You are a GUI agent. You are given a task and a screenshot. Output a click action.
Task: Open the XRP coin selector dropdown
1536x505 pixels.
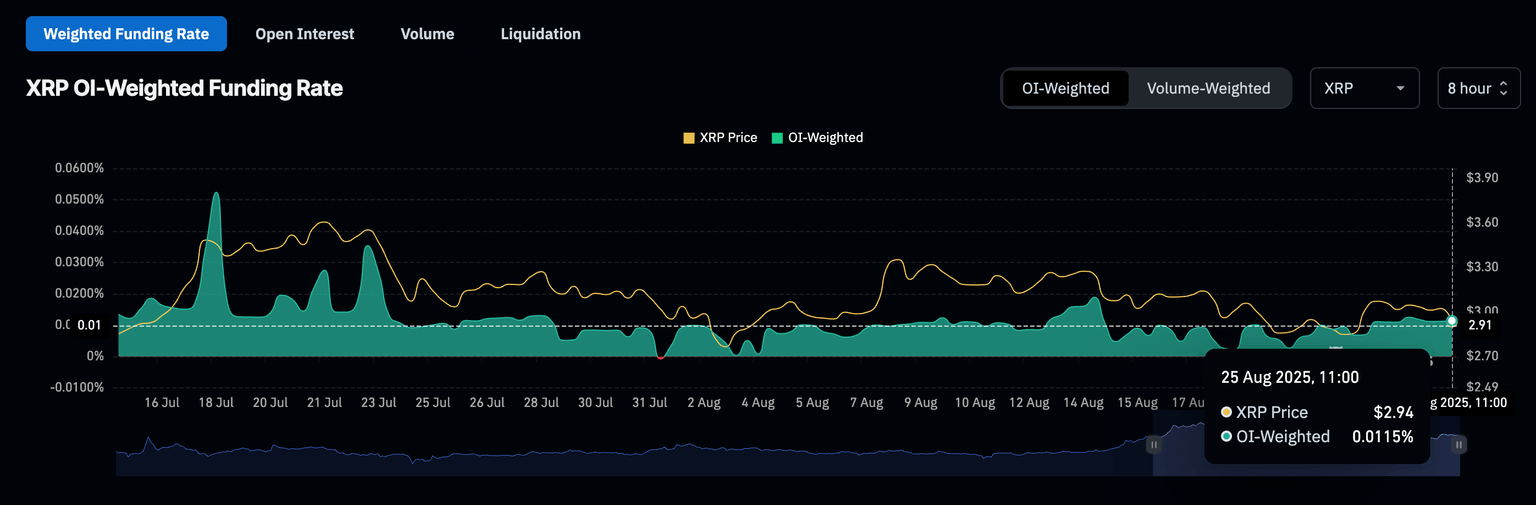click(x=1363, y=88)
